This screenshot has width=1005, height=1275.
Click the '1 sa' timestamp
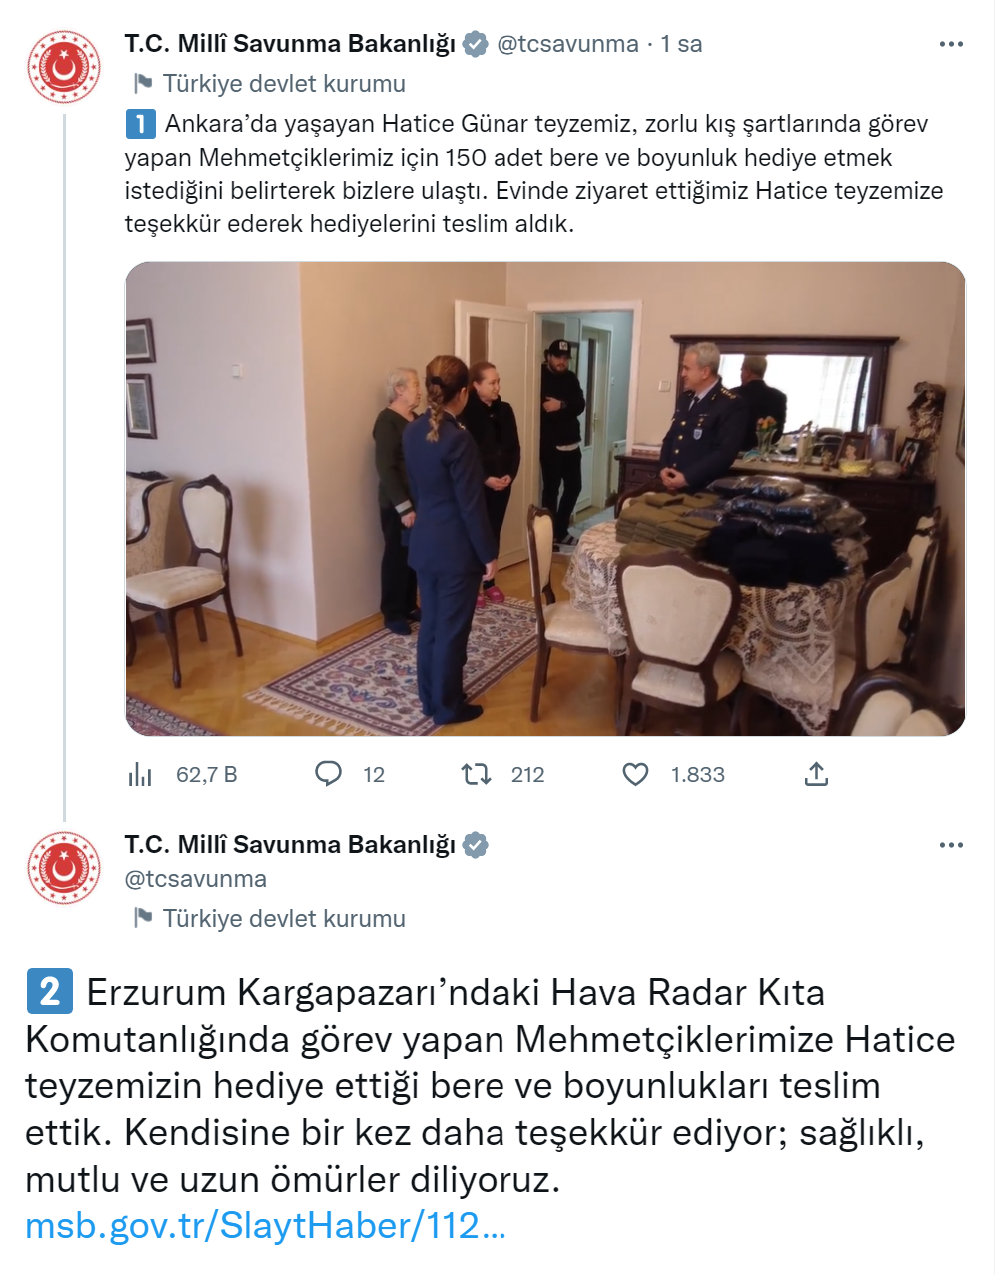tap(681, 44)
